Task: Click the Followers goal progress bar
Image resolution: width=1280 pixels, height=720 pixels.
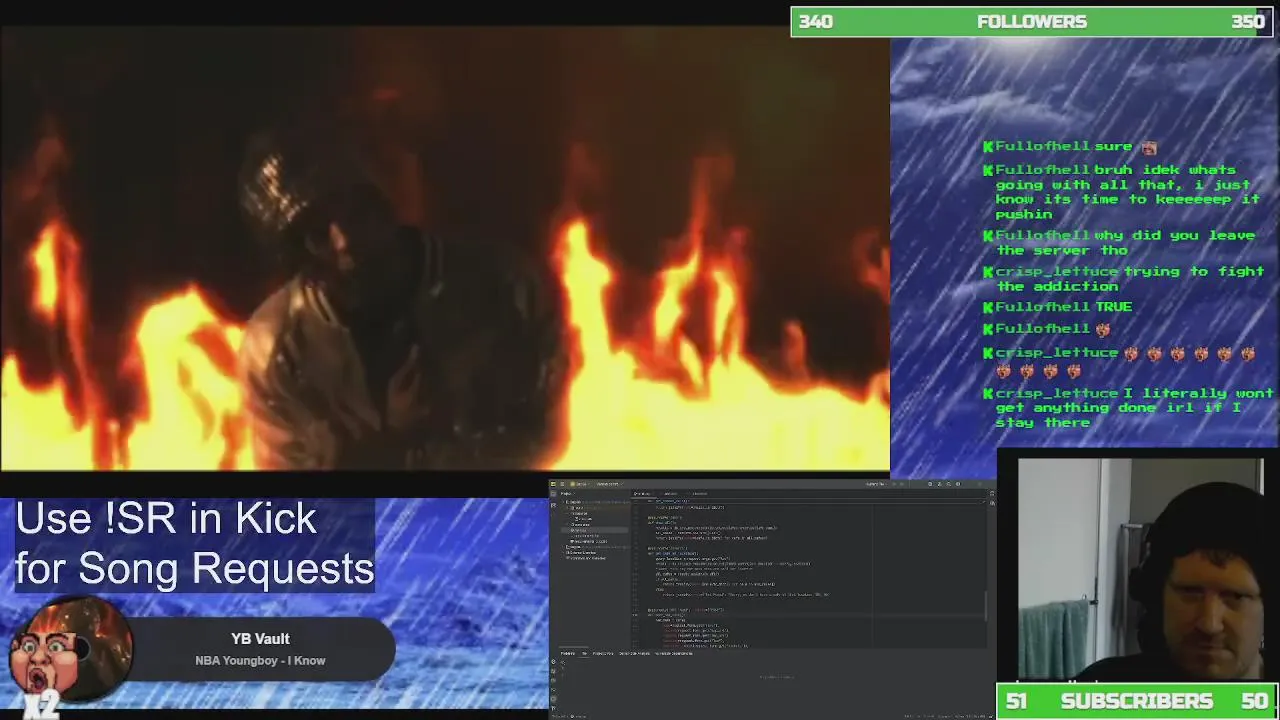Action: click(x=1032, y=22)
